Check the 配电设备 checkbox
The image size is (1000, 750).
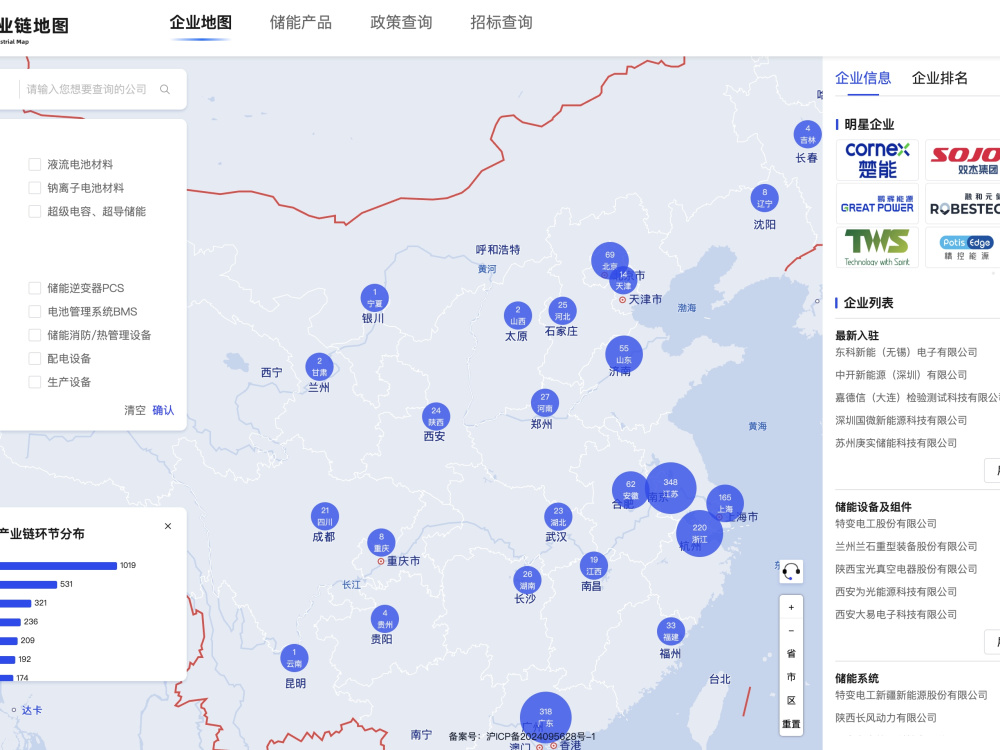click(x=35, y=358)
